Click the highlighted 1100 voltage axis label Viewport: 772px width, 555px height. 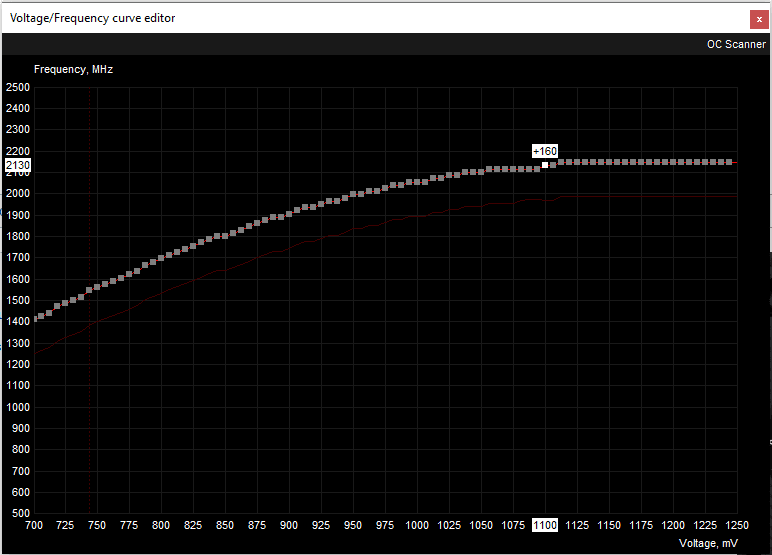[x=545, y=525]
